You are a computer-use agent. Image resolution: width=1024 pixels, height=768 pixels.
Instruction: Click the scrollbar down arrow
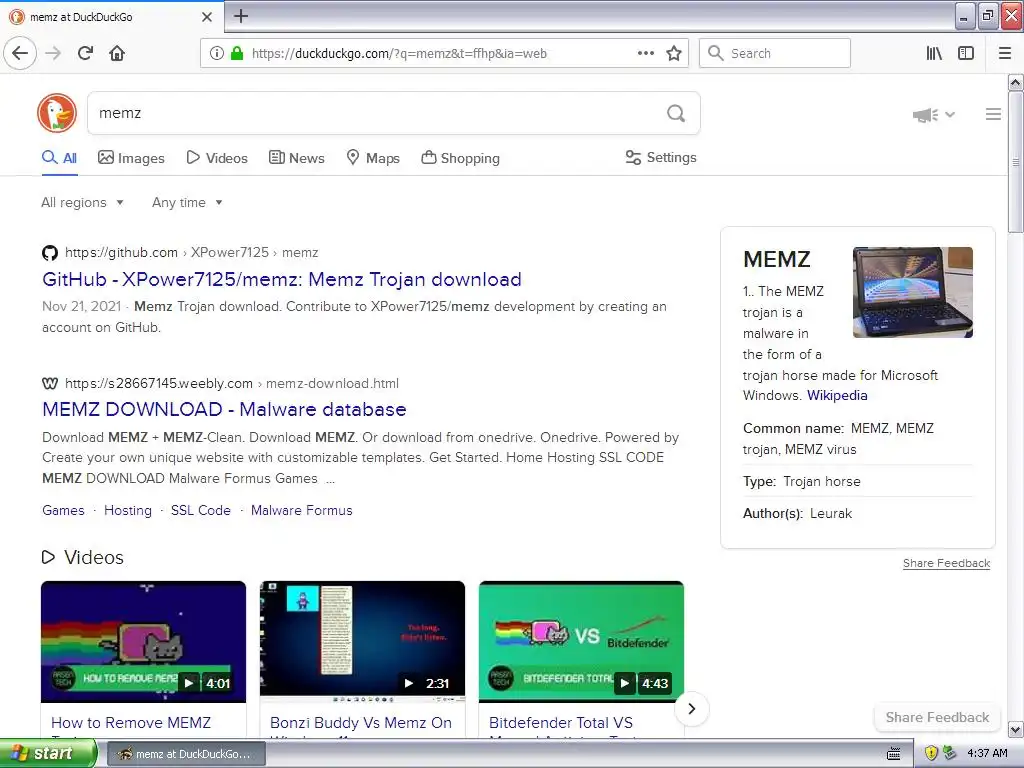coord(1015,729)
